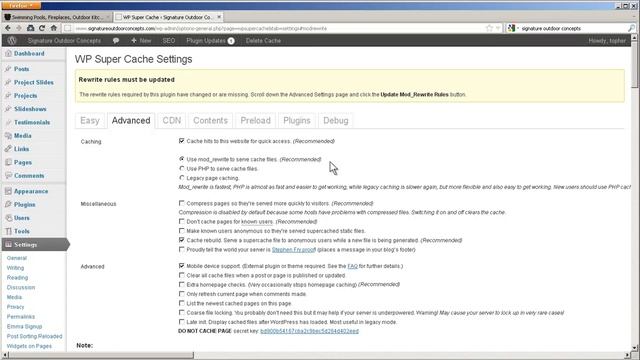Open Plugin Updates in admin bar

tap(210, 40)
